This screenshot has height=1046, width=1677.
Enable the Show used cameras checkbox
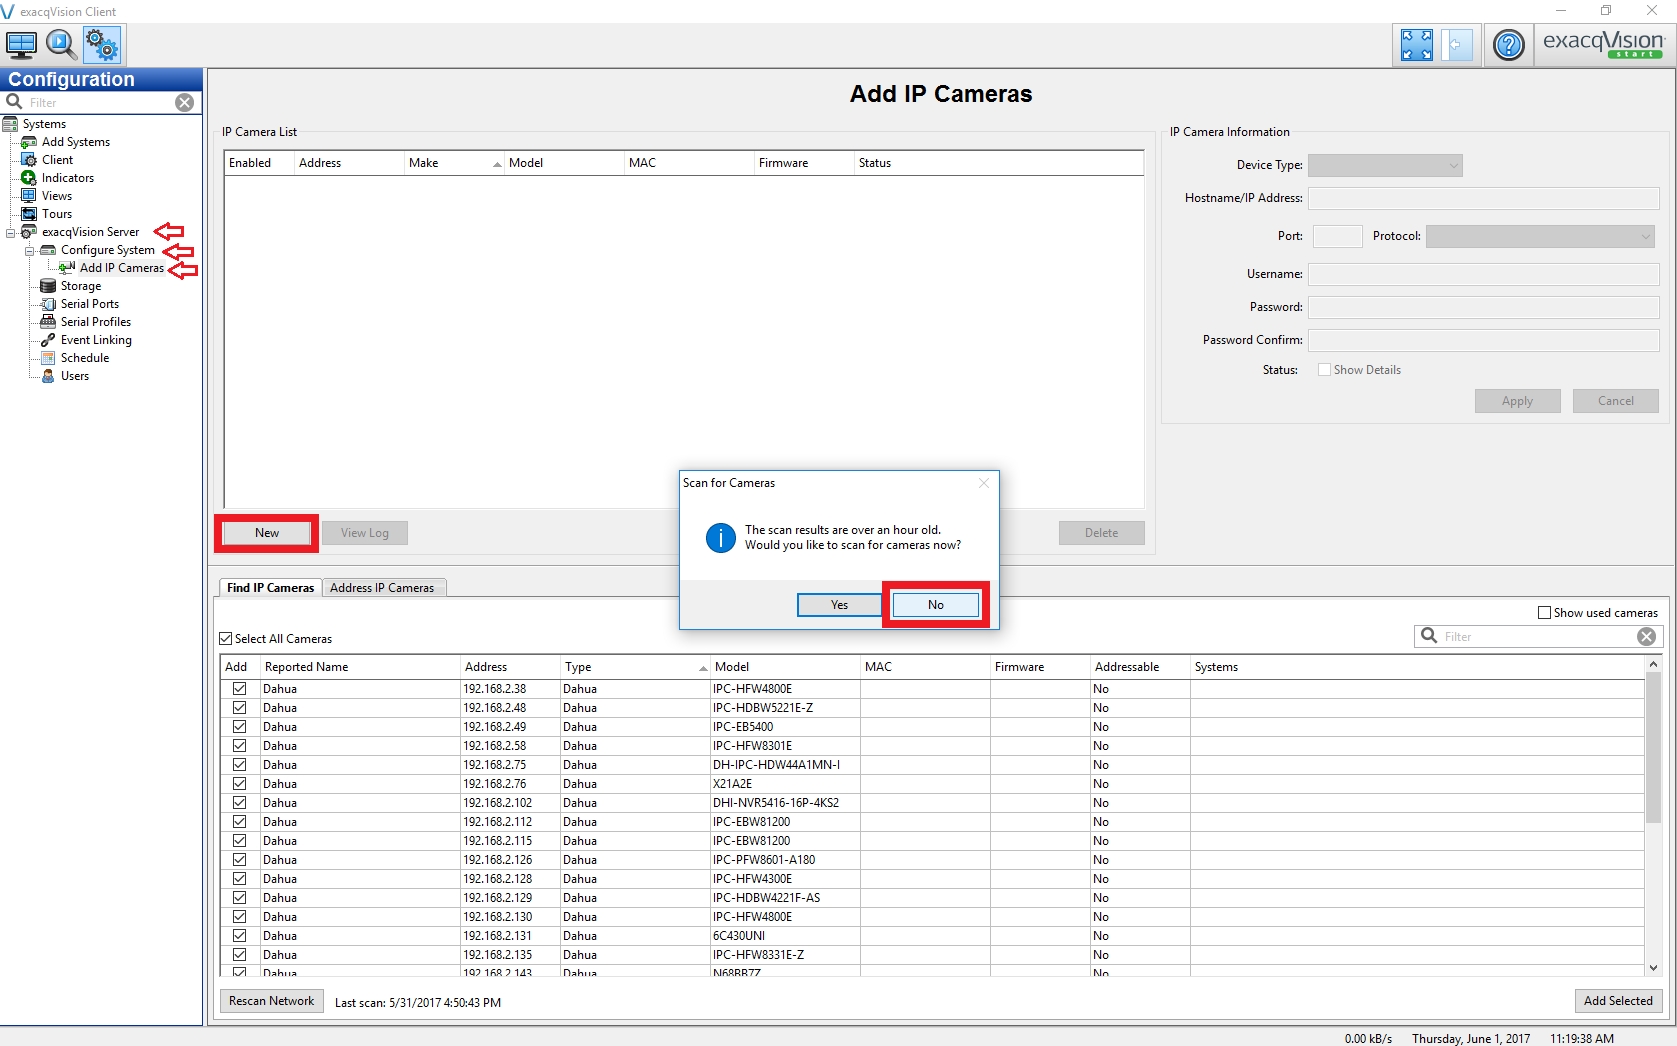click(x=1544, y=613)
